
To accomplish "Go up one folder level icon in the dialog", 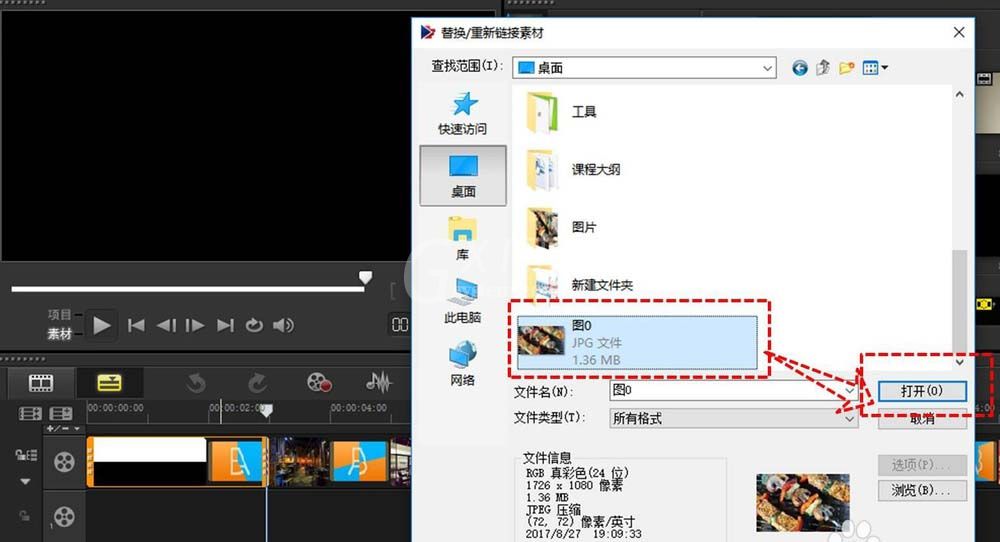I will (823, 68).
